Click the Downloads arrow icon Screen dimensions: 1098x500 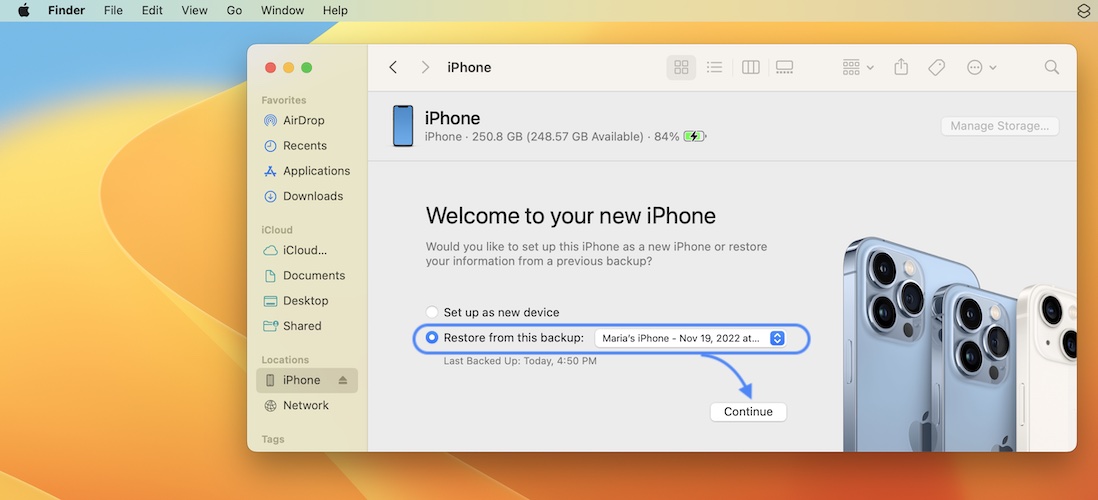click(270, 196)
